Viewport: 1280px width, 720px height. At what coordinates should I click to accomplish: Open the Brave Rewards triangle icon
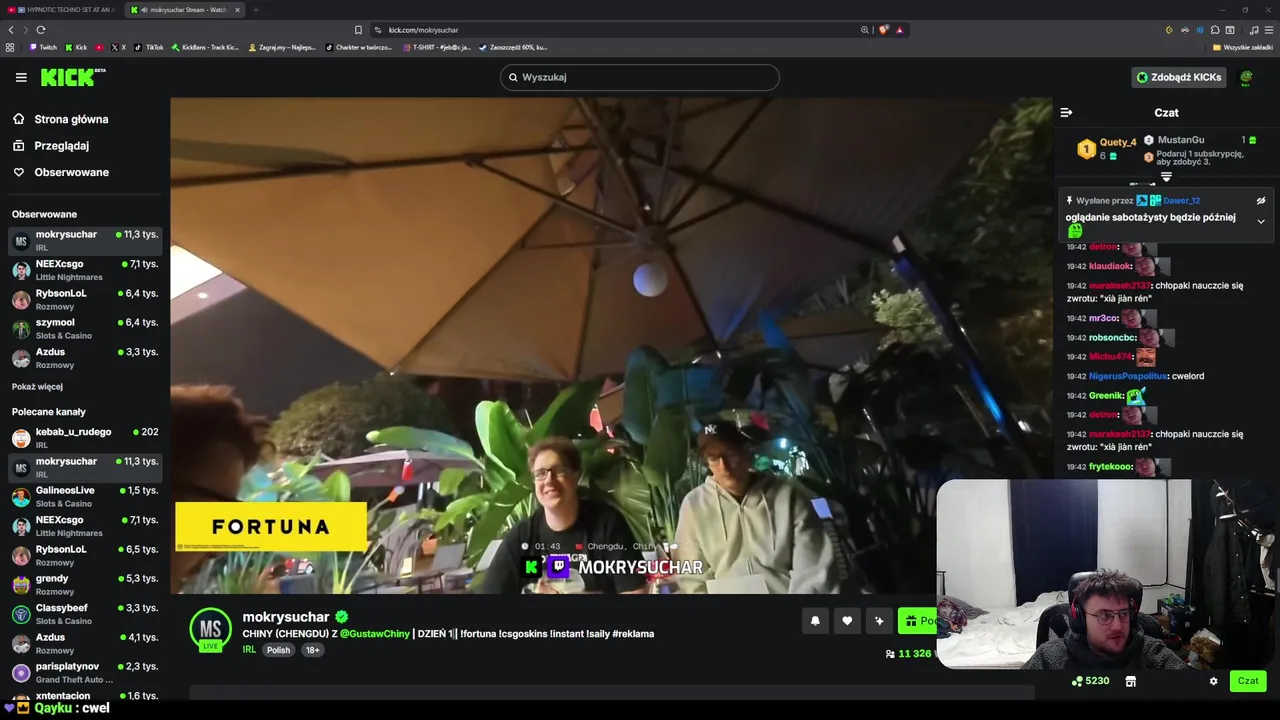click(900, 30)
